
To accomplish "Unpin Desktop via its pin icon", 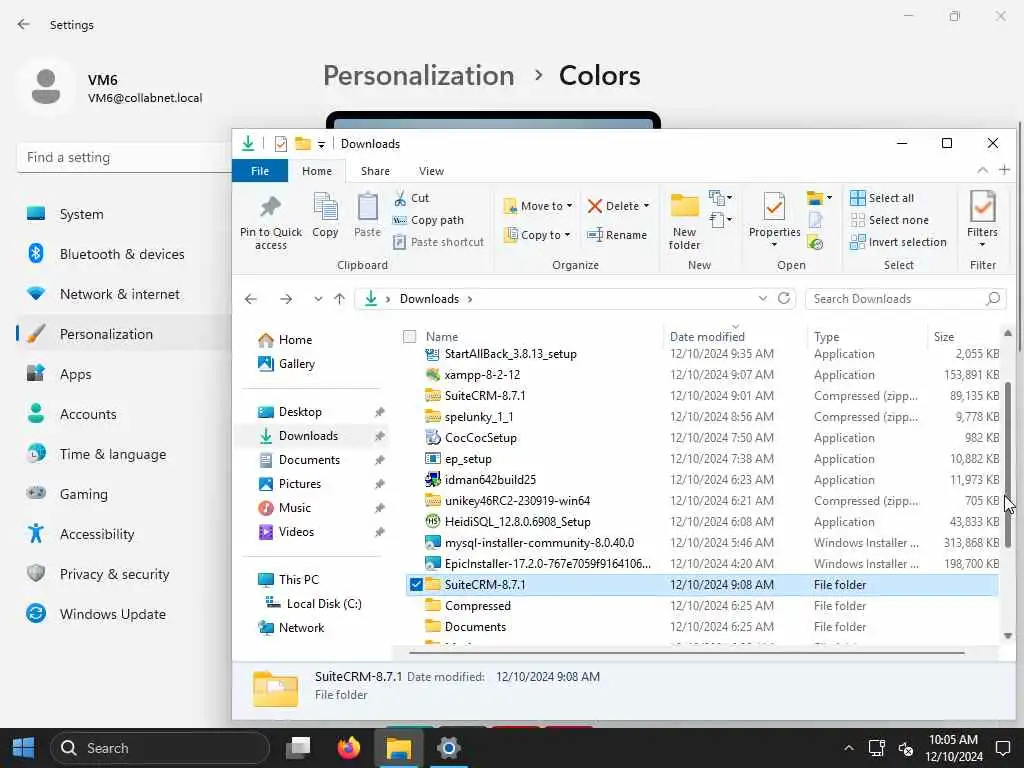I will [379, 412].
